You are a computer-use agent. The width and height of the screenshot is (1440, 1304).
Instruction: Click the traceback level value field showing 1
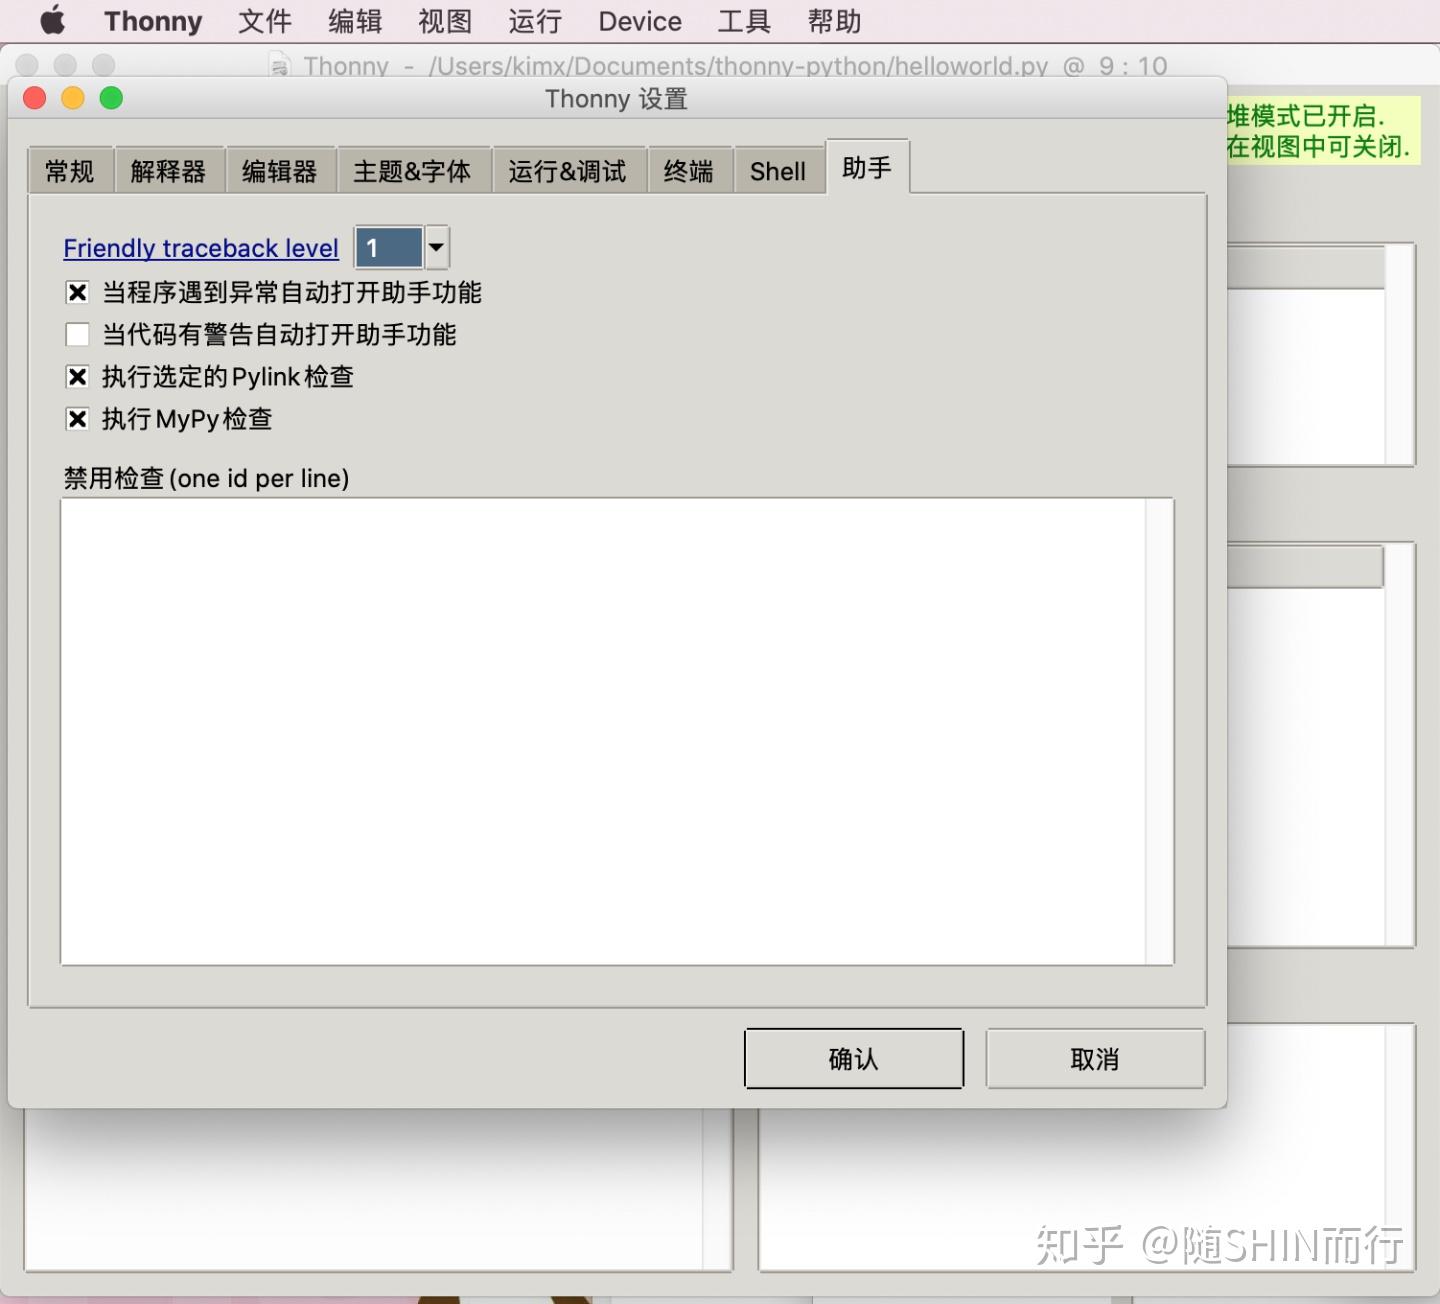click(389, 247)
